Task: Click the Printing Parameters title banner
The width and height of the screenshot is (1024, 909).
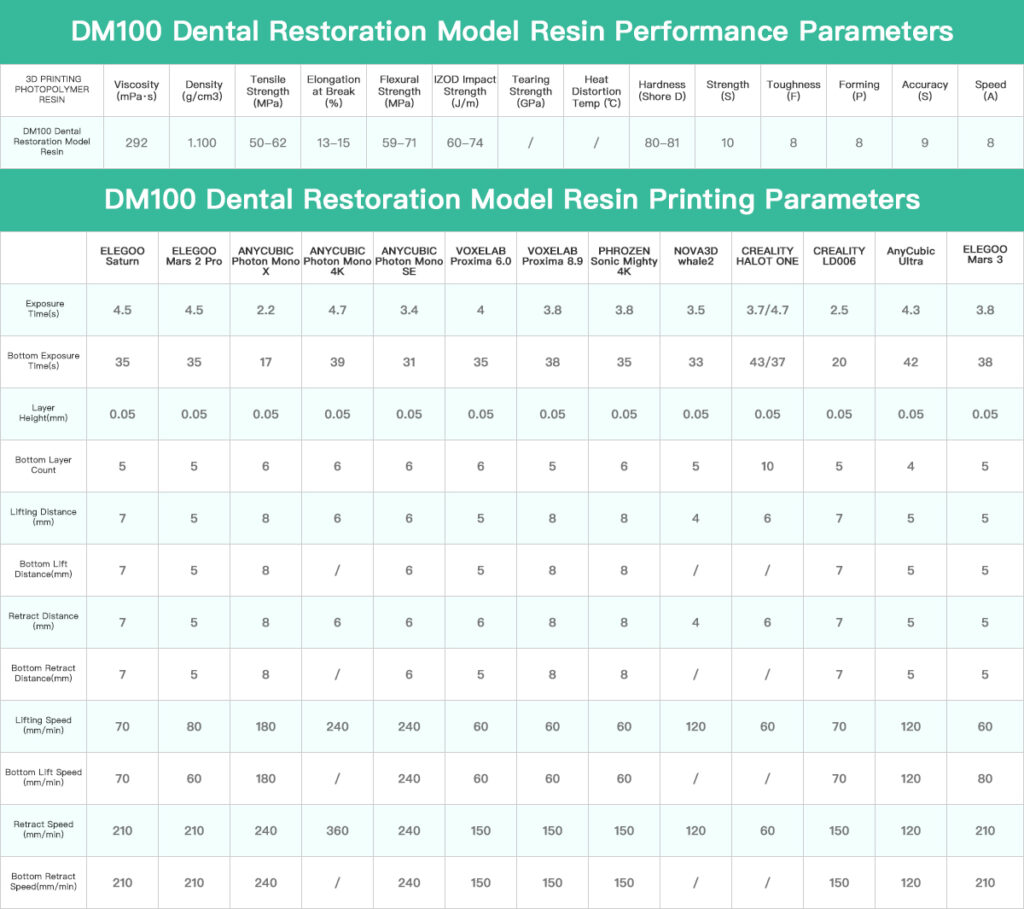Action: tap(512, 200)
